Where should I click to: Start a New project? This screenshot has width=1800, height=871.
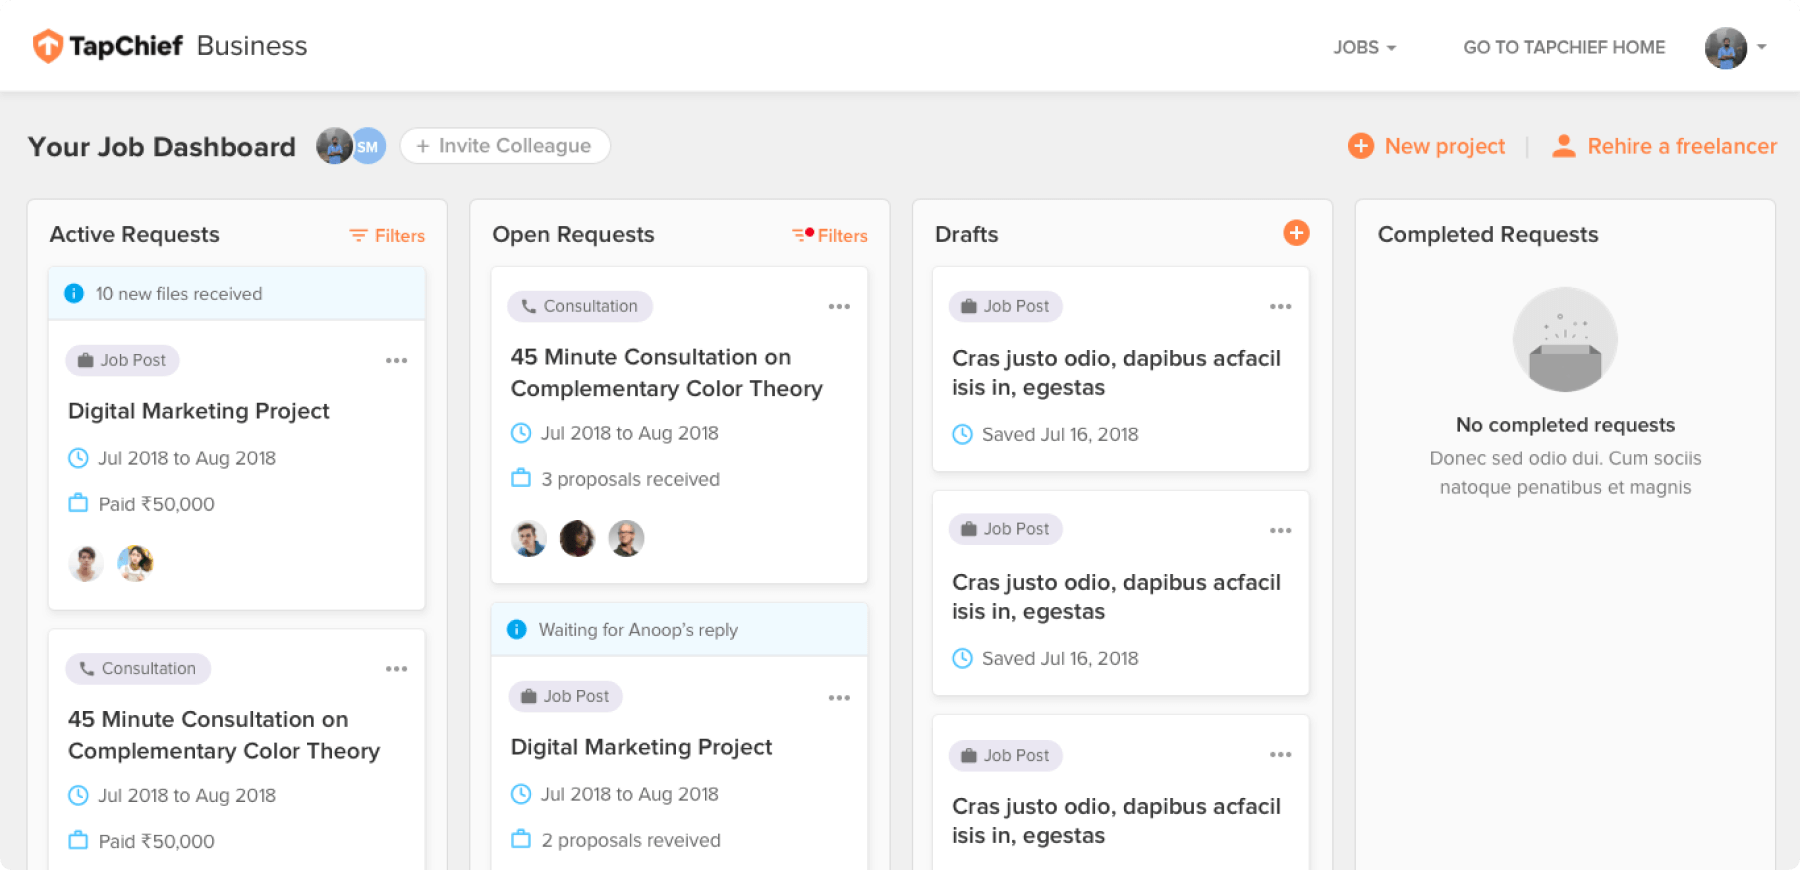click(1427, 146)
